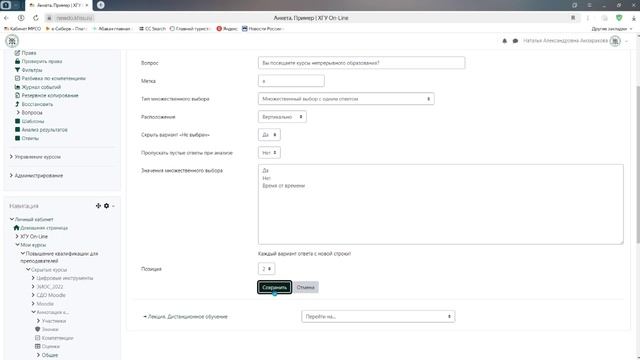This screenshot has height=360, width=640.
Task: Click the bookmark icon in address bar
Action: pos(573,18)
